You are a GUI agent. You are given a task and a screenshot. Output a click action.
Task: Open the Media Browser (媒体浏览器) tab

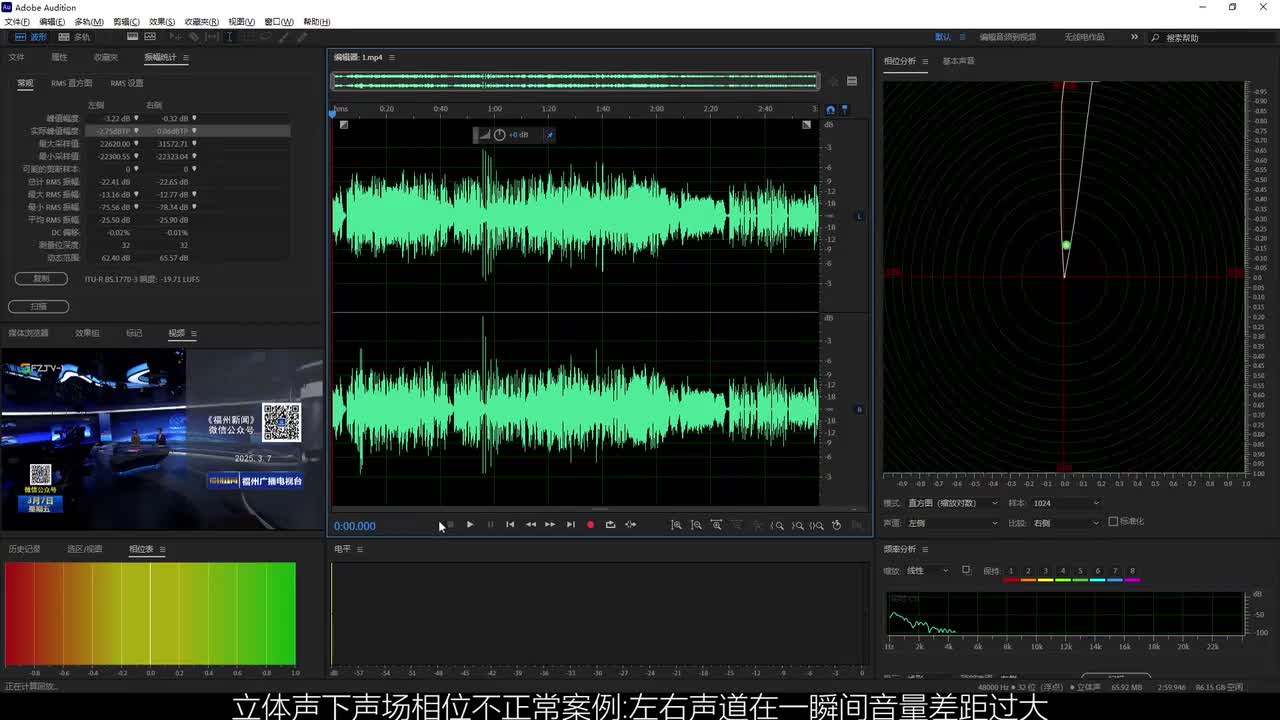point(28,333)
